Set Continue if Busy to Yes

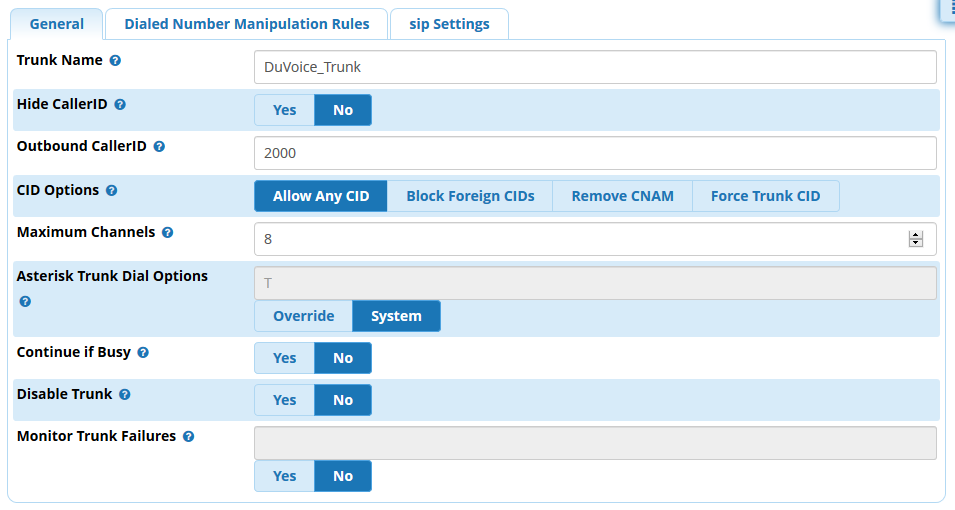click(284, 358)
